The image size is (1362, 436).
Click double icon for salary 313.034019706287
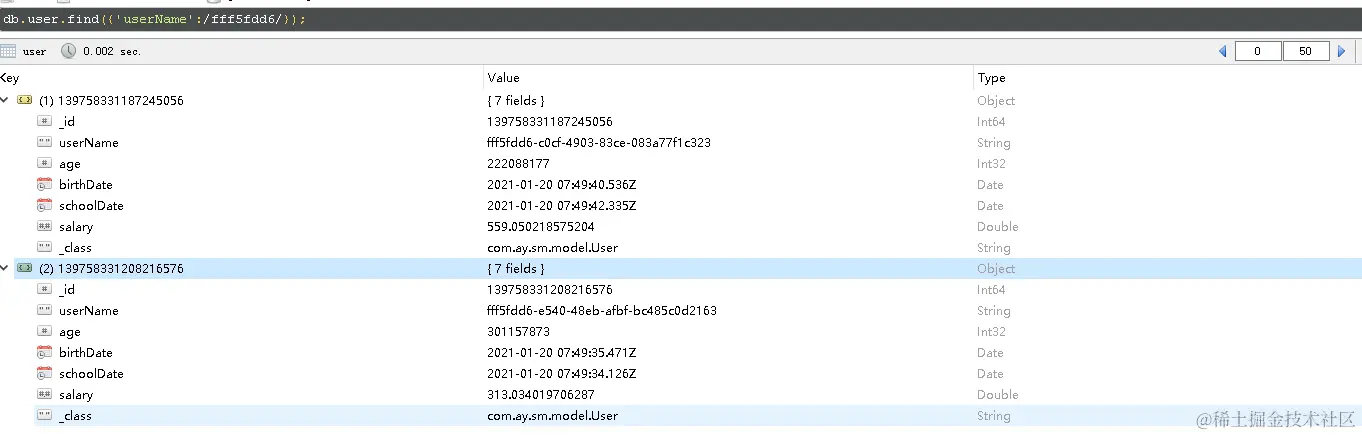tap(44, 394)
